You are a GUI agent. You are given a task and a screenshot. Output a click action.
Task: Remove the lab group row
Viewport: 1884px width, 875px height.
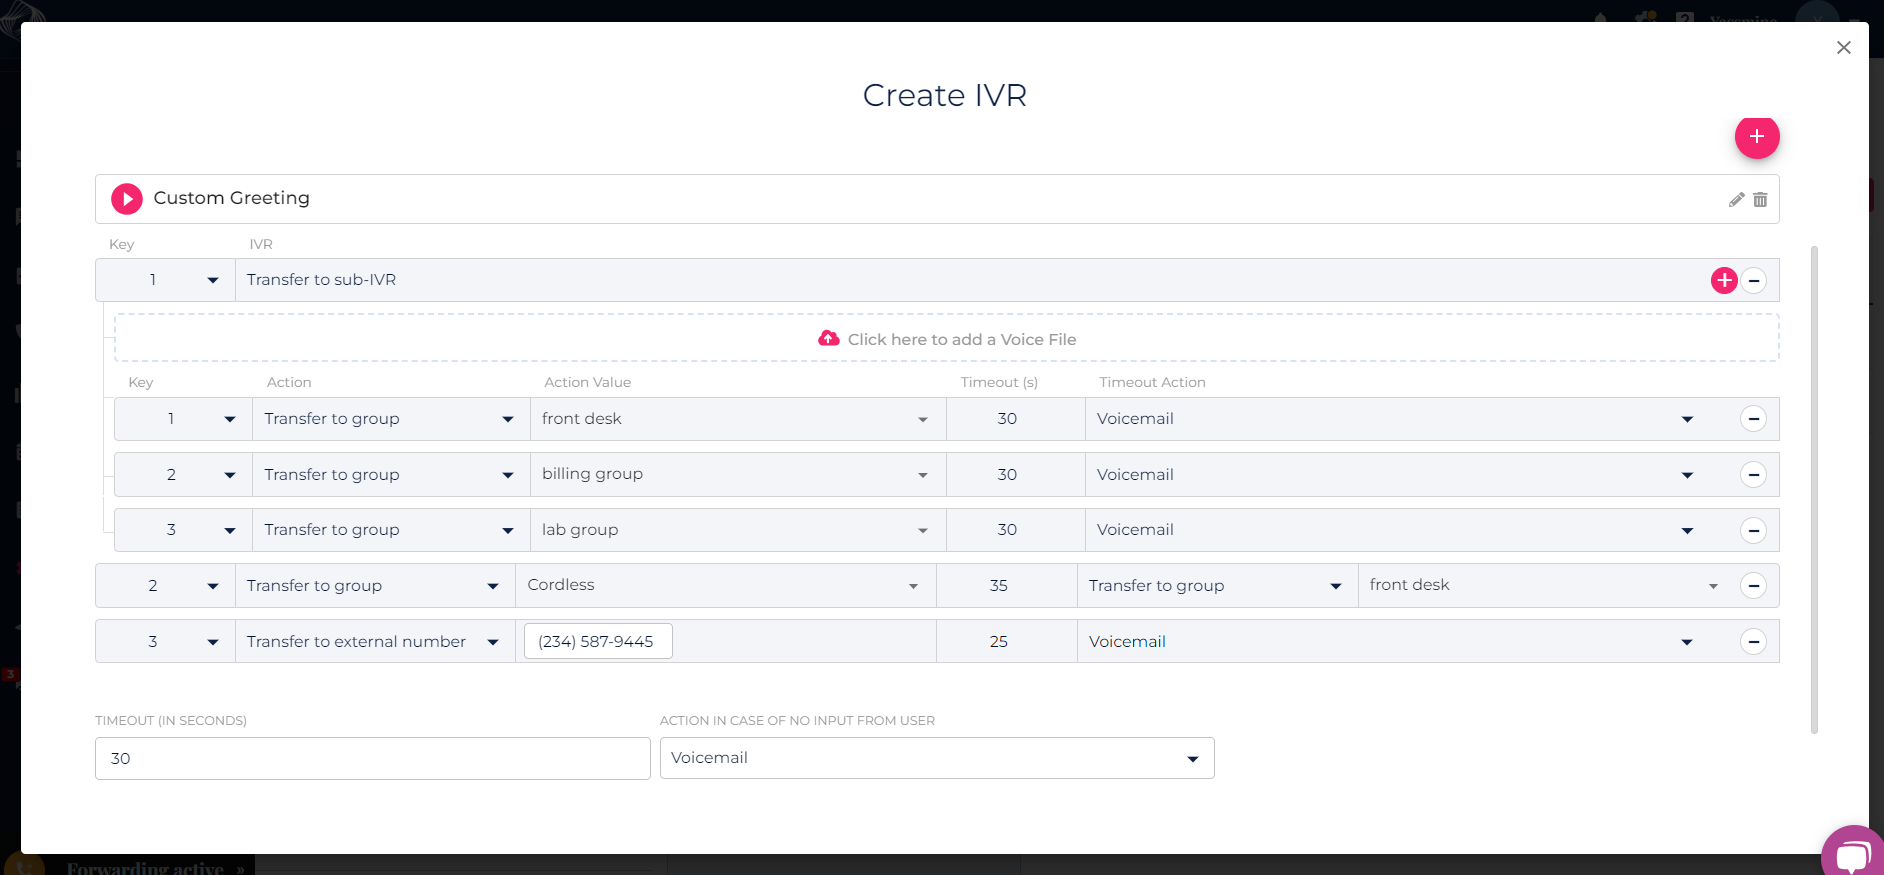1753,530
